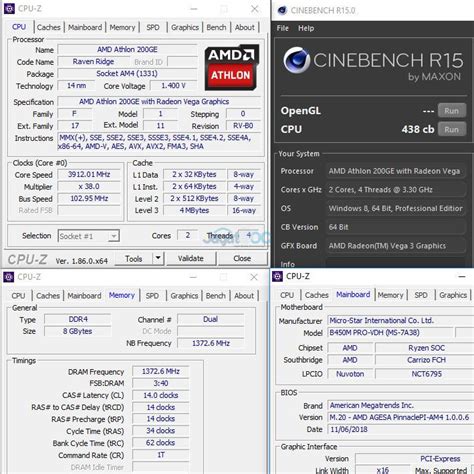
Task: Open About tab in top CPU-Z window
Action: pos(245,27)
